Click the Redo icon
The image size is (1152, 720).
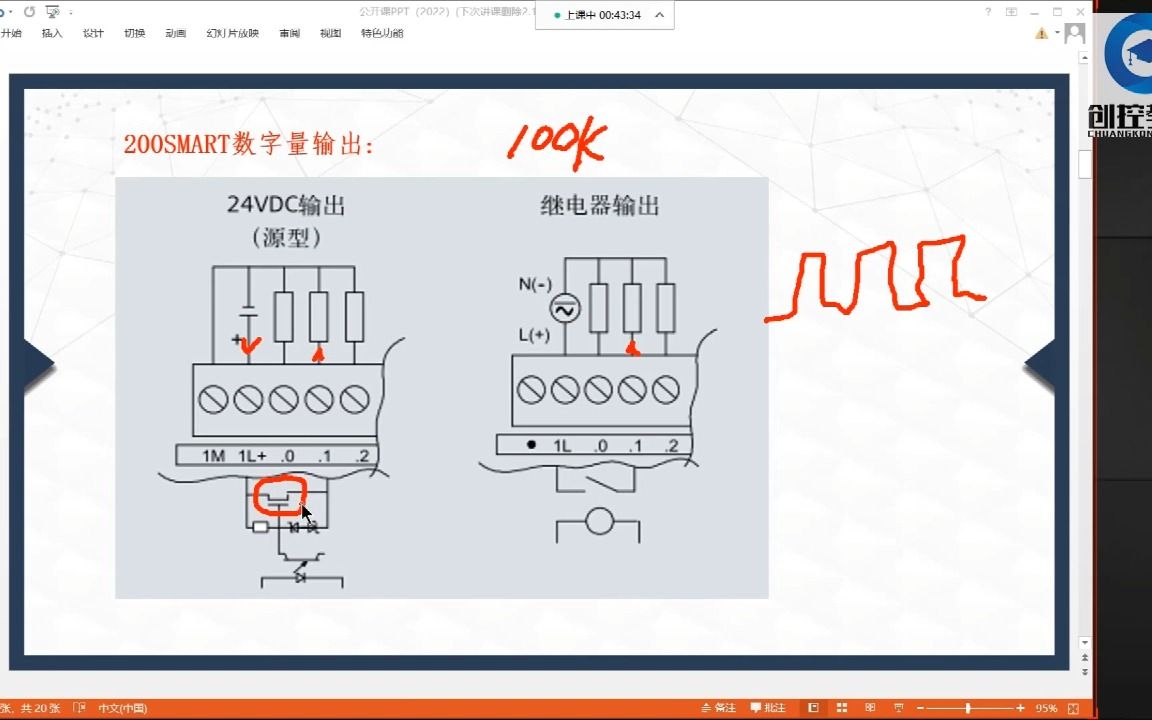pos(29,11)
